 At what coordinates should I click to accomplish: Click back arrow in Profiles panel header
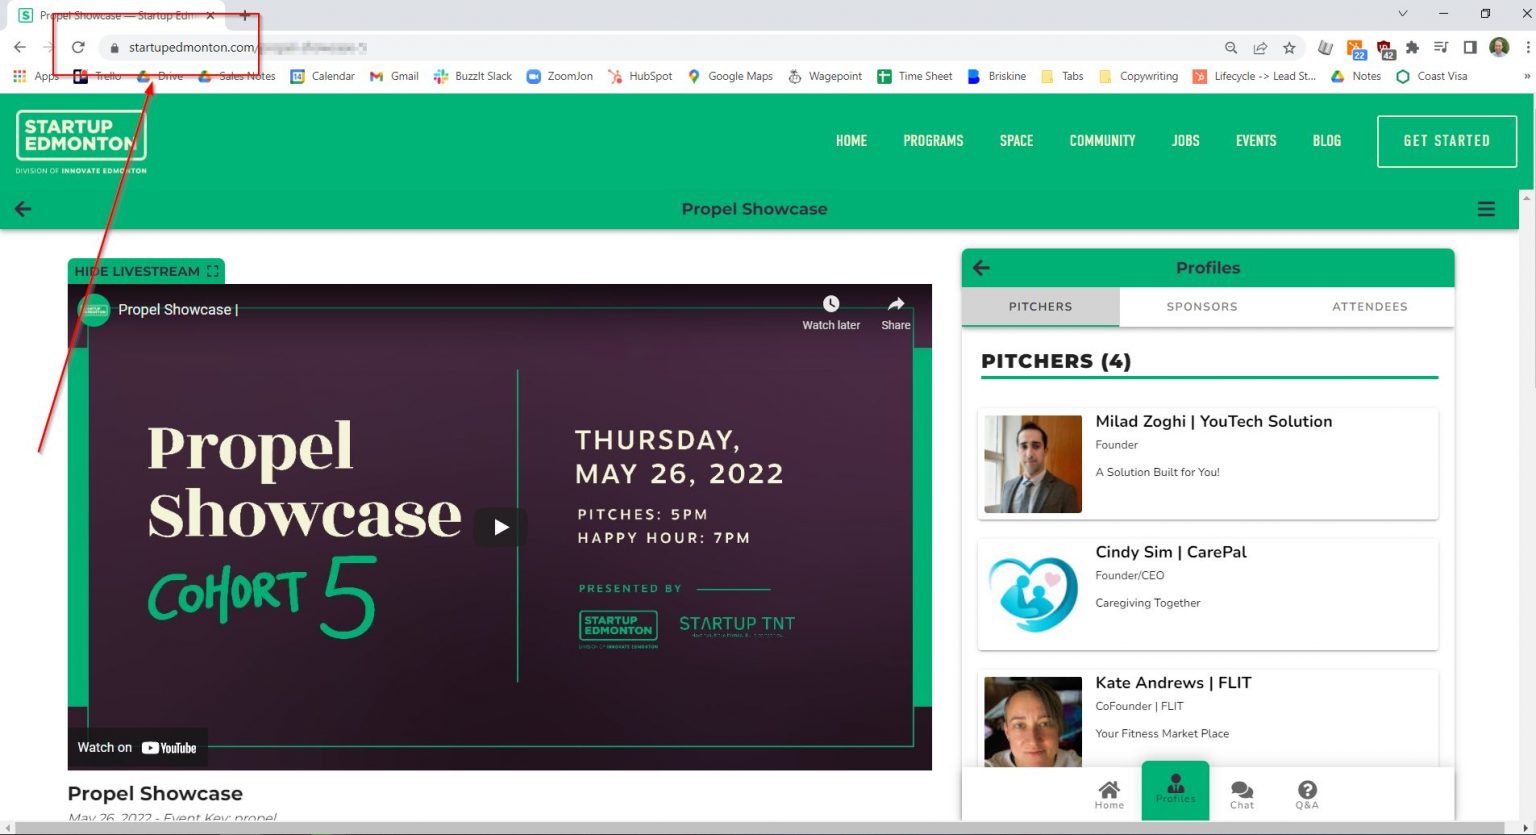[x=981, y=268]
